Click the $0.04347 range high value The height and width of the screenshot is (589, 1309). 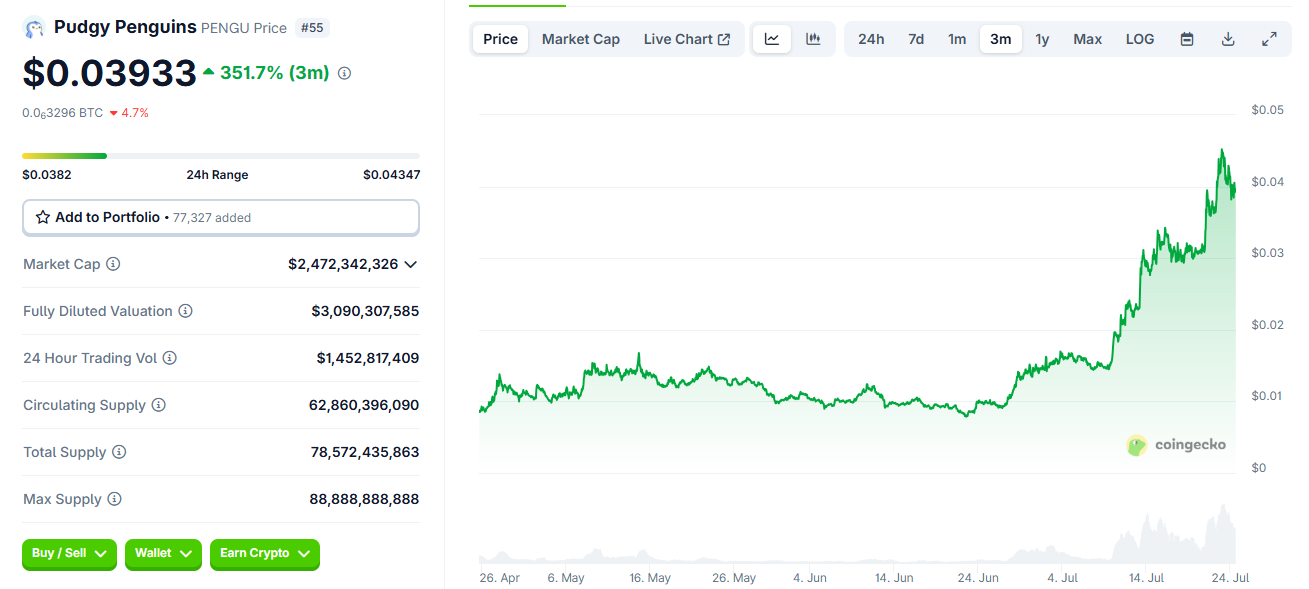tap(391, 175)
